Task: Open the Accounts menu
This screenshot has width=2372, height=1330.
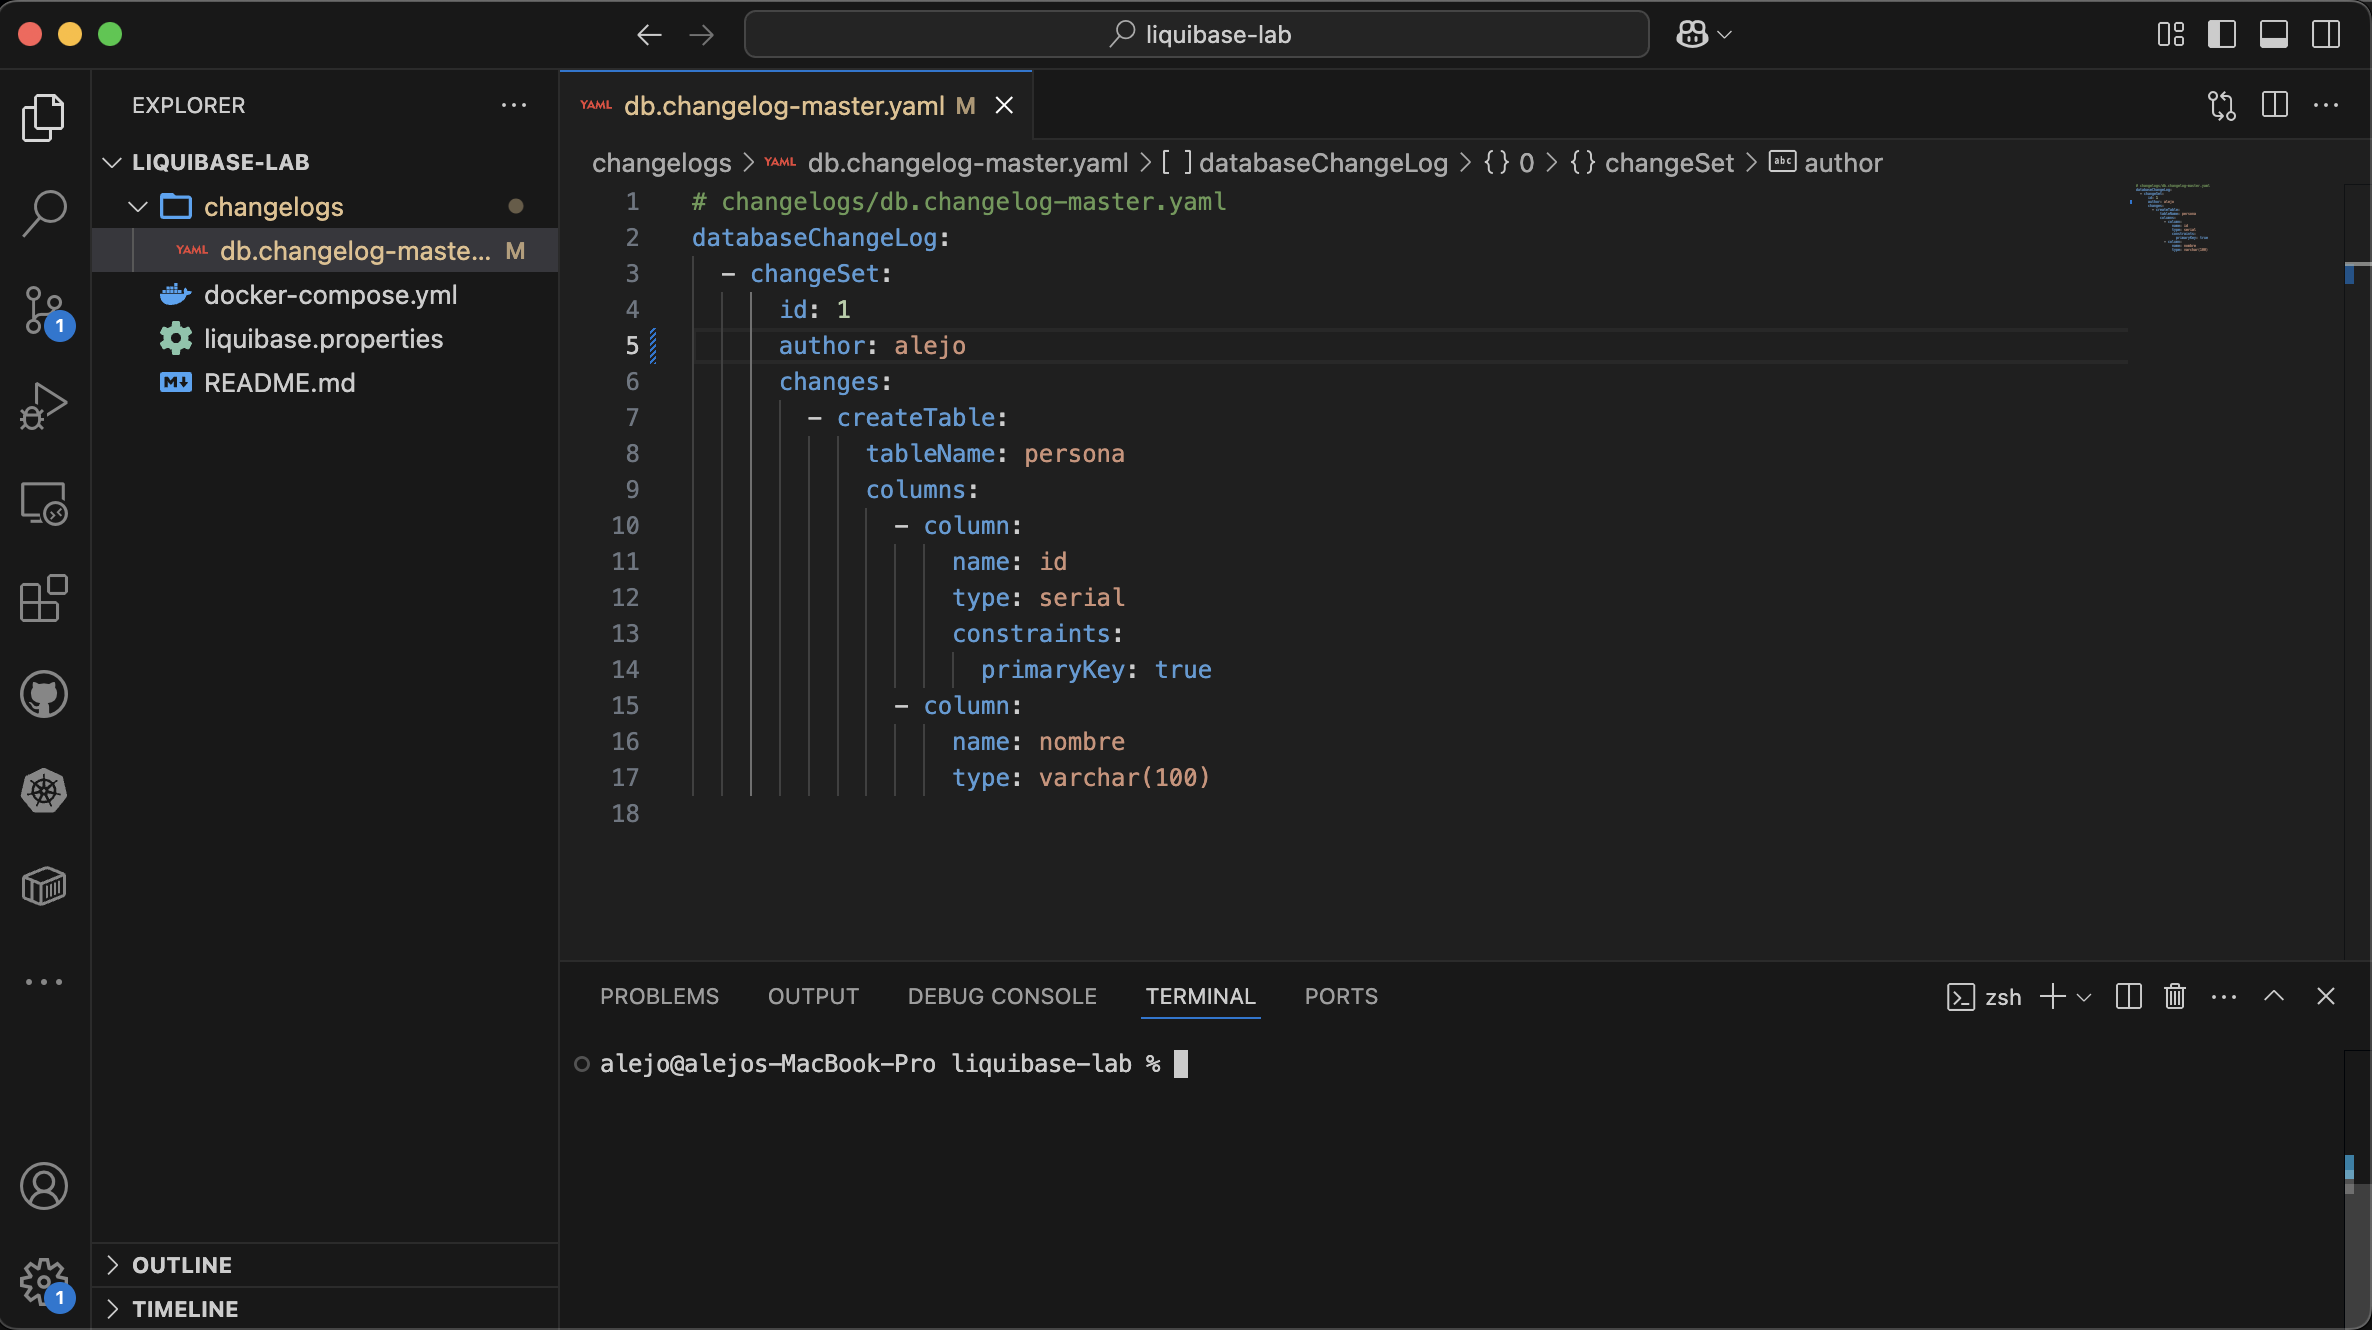Action: 44,1186
